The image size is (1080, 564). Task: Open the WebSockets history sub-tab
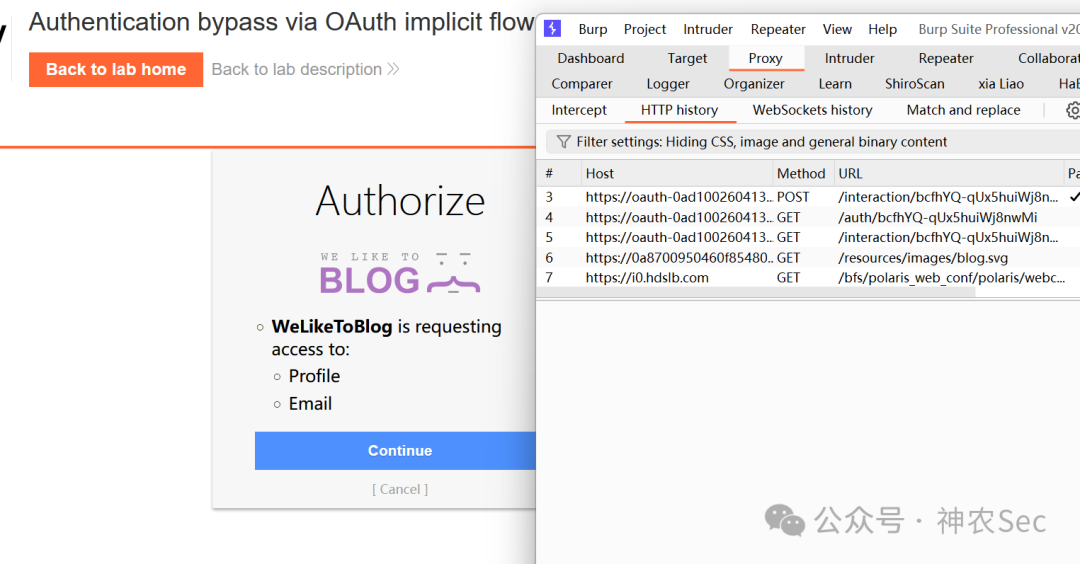pyautogui.click(x=812, y=109)
